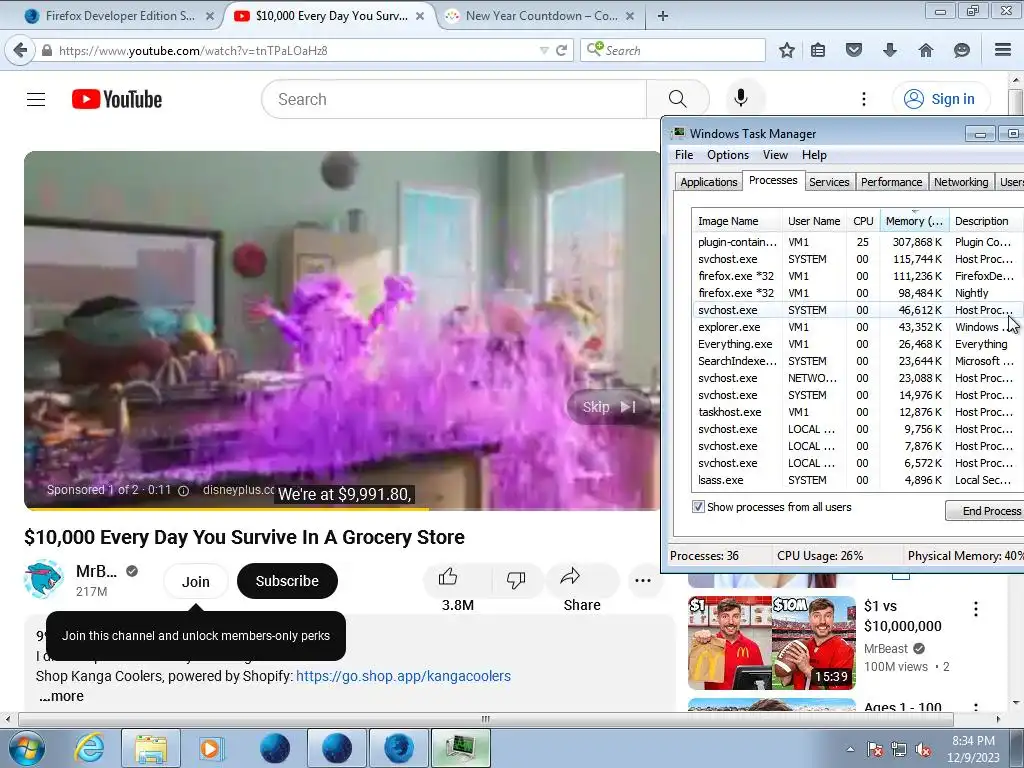
Task: Open Task Manager File menu
Action: point(684,155)
